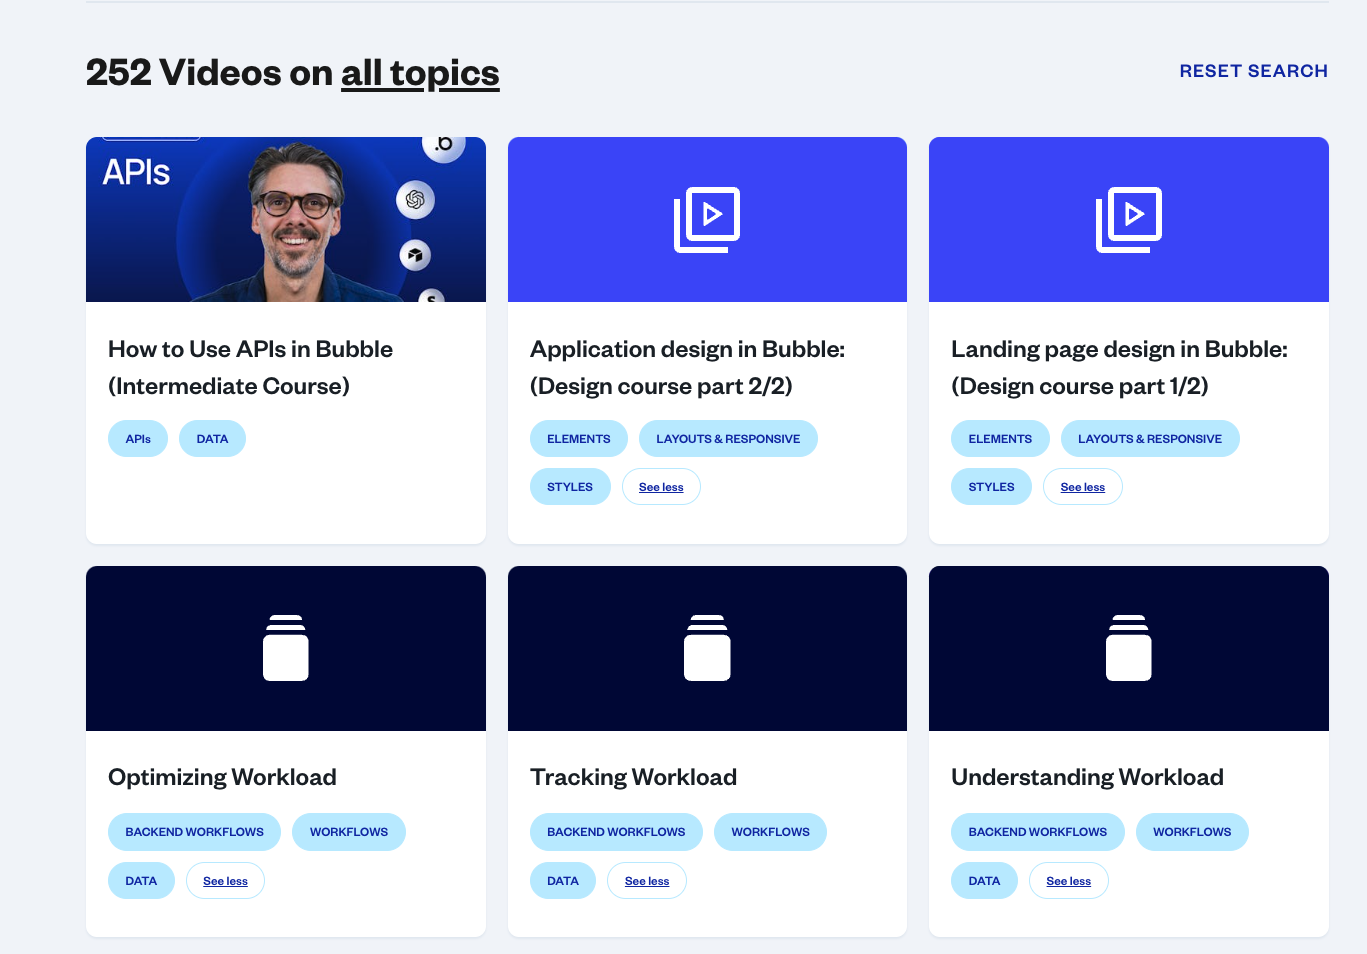Screen dimensions: 1367x954
Task: Open the APIs course thumbnail image
Action: pyautogui.click(x=286, y=219)
